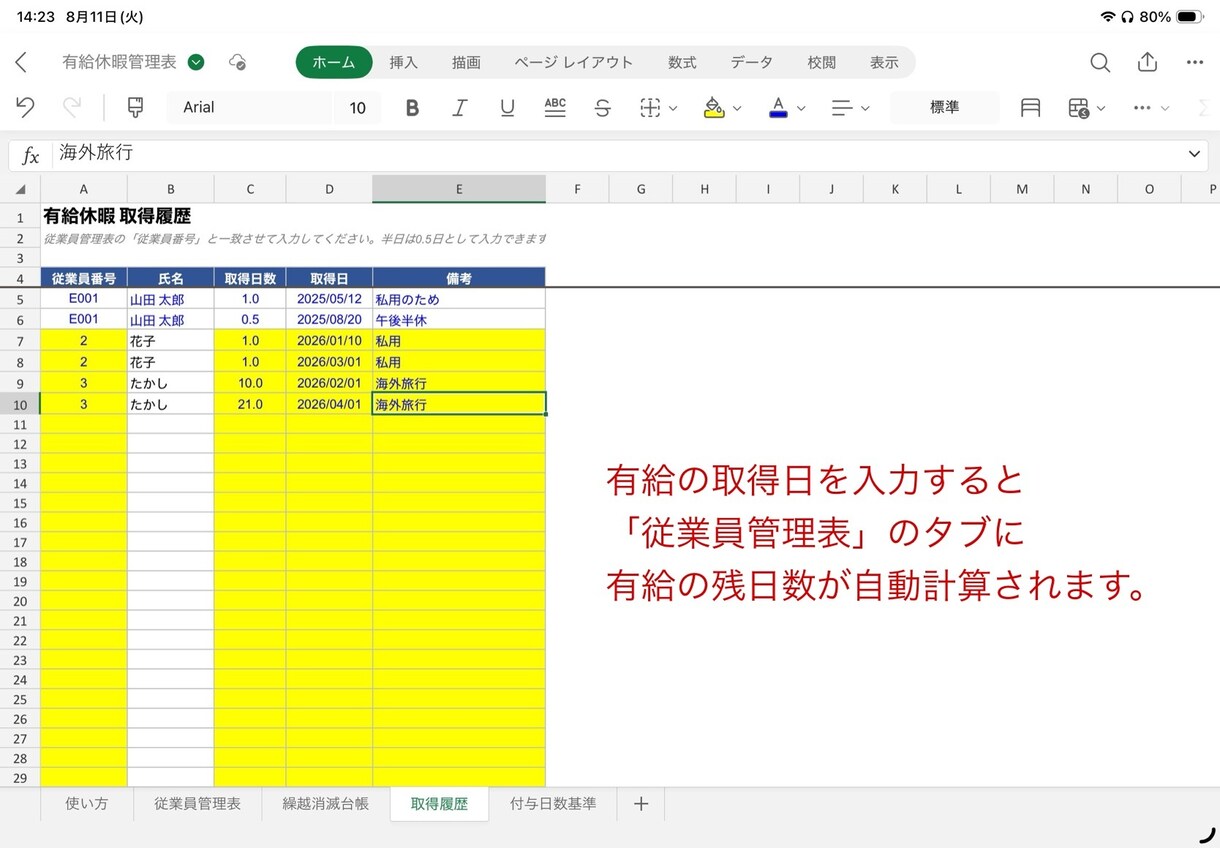Open the 描画 ribbon tab
Screen dimensions: 1220x848
coord(466,62)
